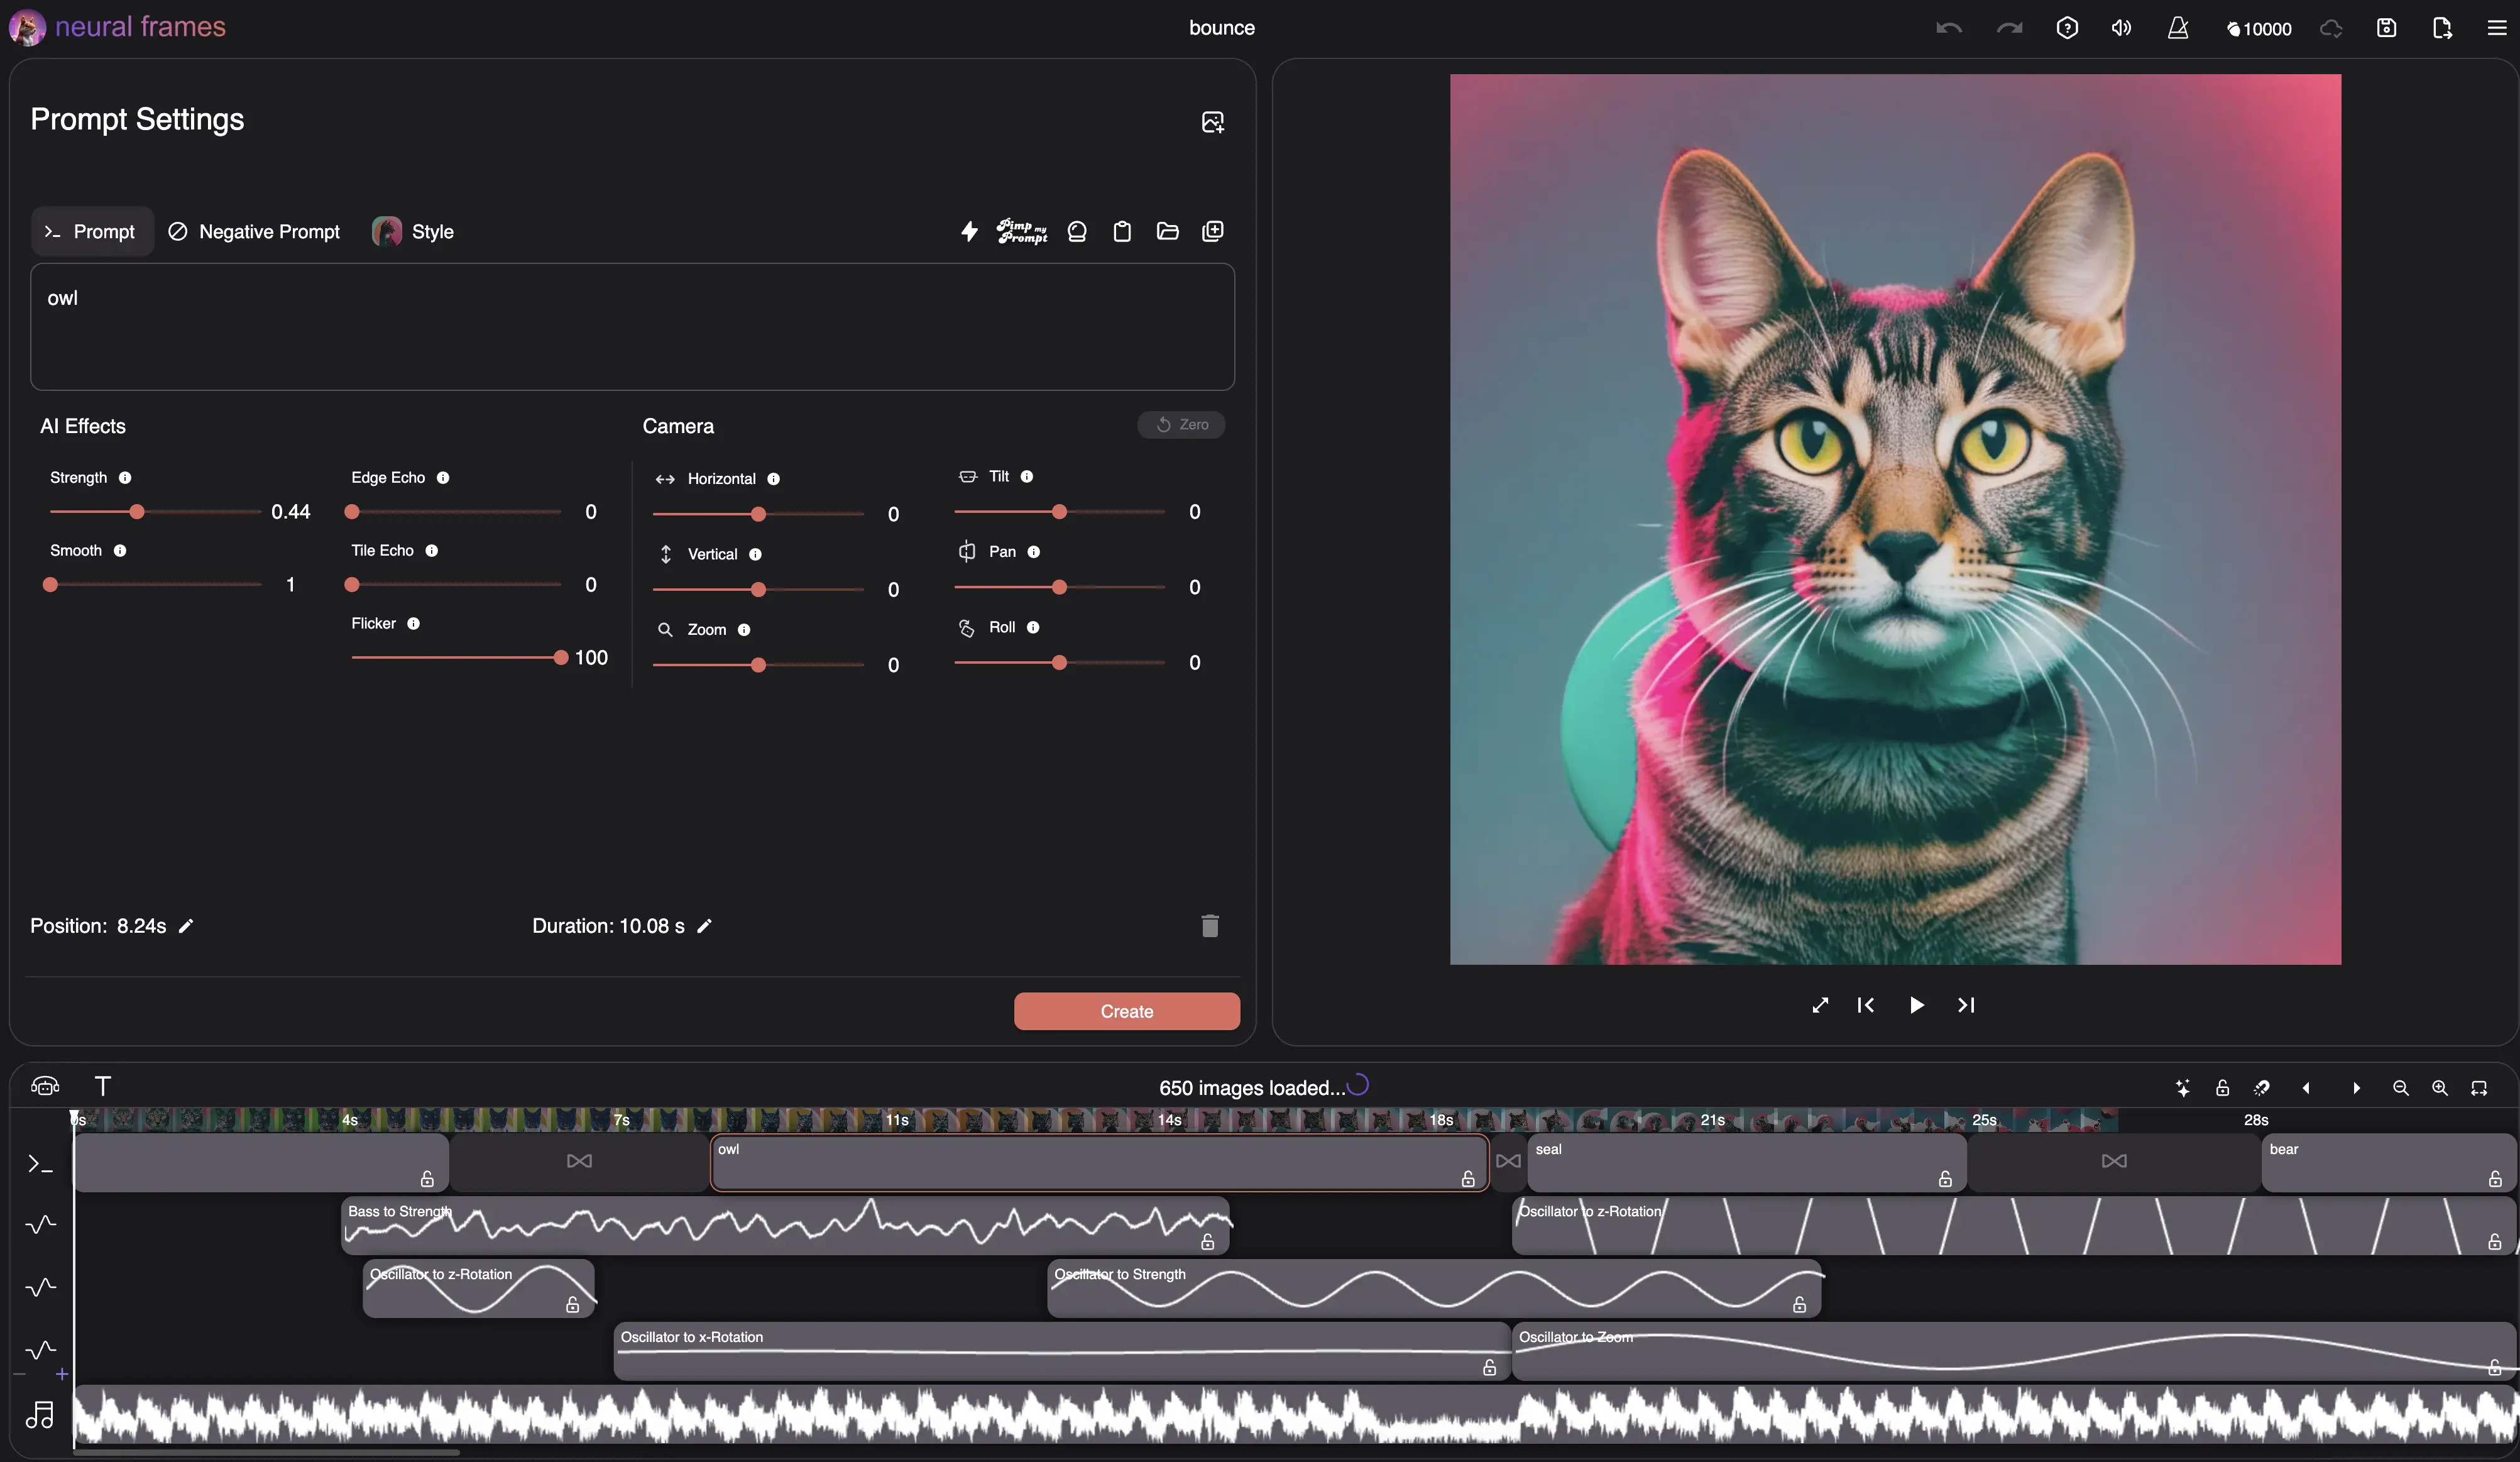This screenshot has height=1462, width=2520.
Task: Zero the camera settings
Action: [x=1181, y=424]
